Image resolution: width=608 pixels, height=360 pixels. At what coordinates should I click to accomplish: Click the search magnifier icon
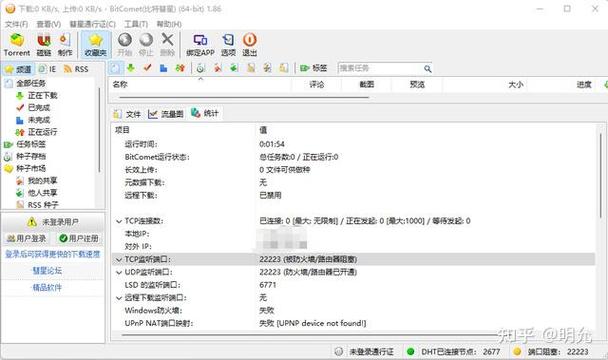tap(427, 69)
